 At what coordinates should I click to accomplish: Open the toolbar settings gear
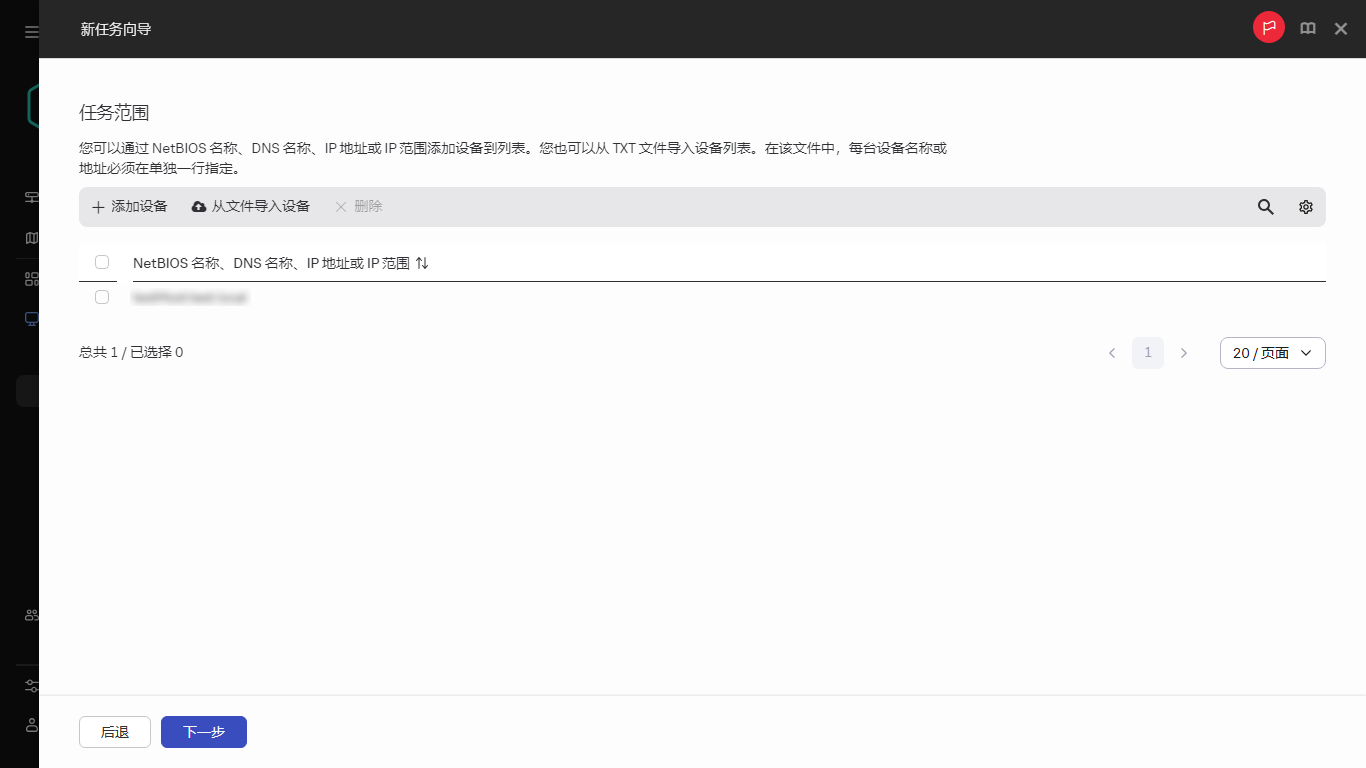coord(1305,207)
